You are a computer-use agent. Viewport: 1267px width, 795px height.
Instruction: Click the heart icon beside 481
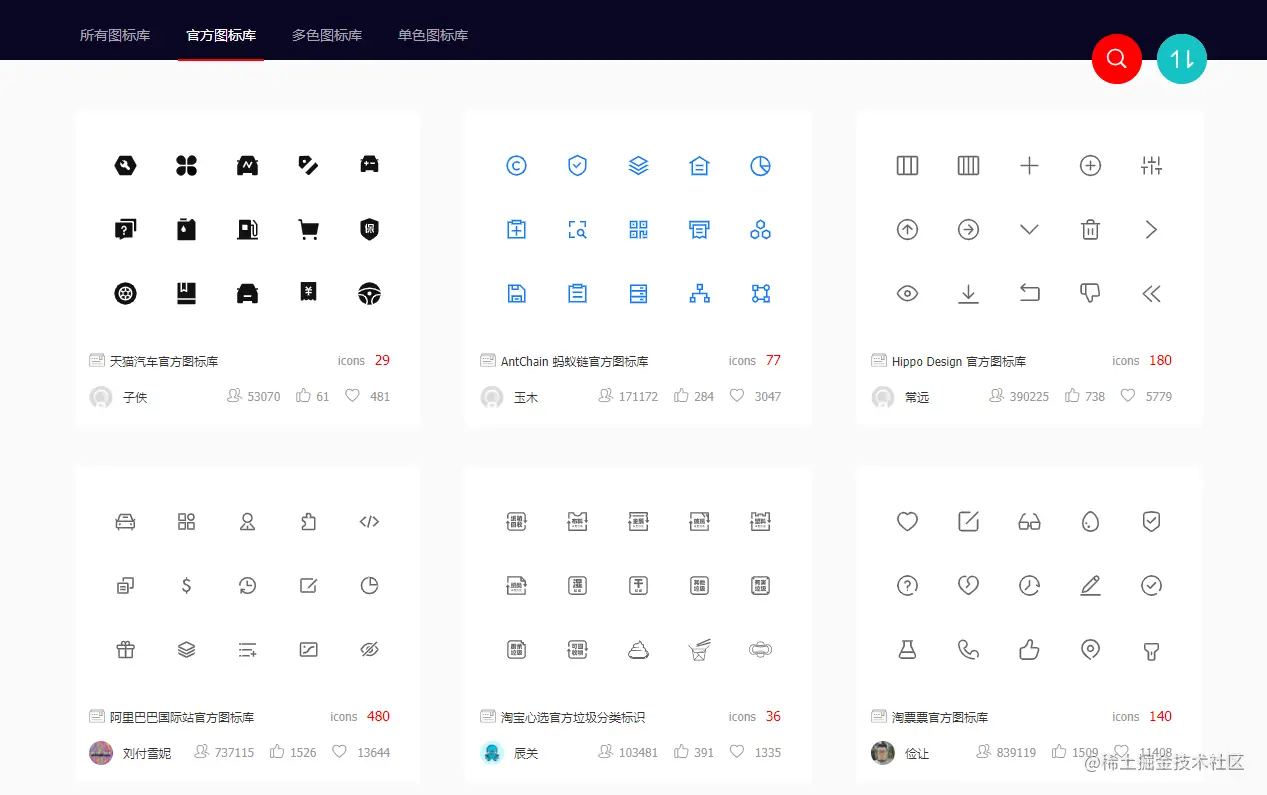pos(352,396)
